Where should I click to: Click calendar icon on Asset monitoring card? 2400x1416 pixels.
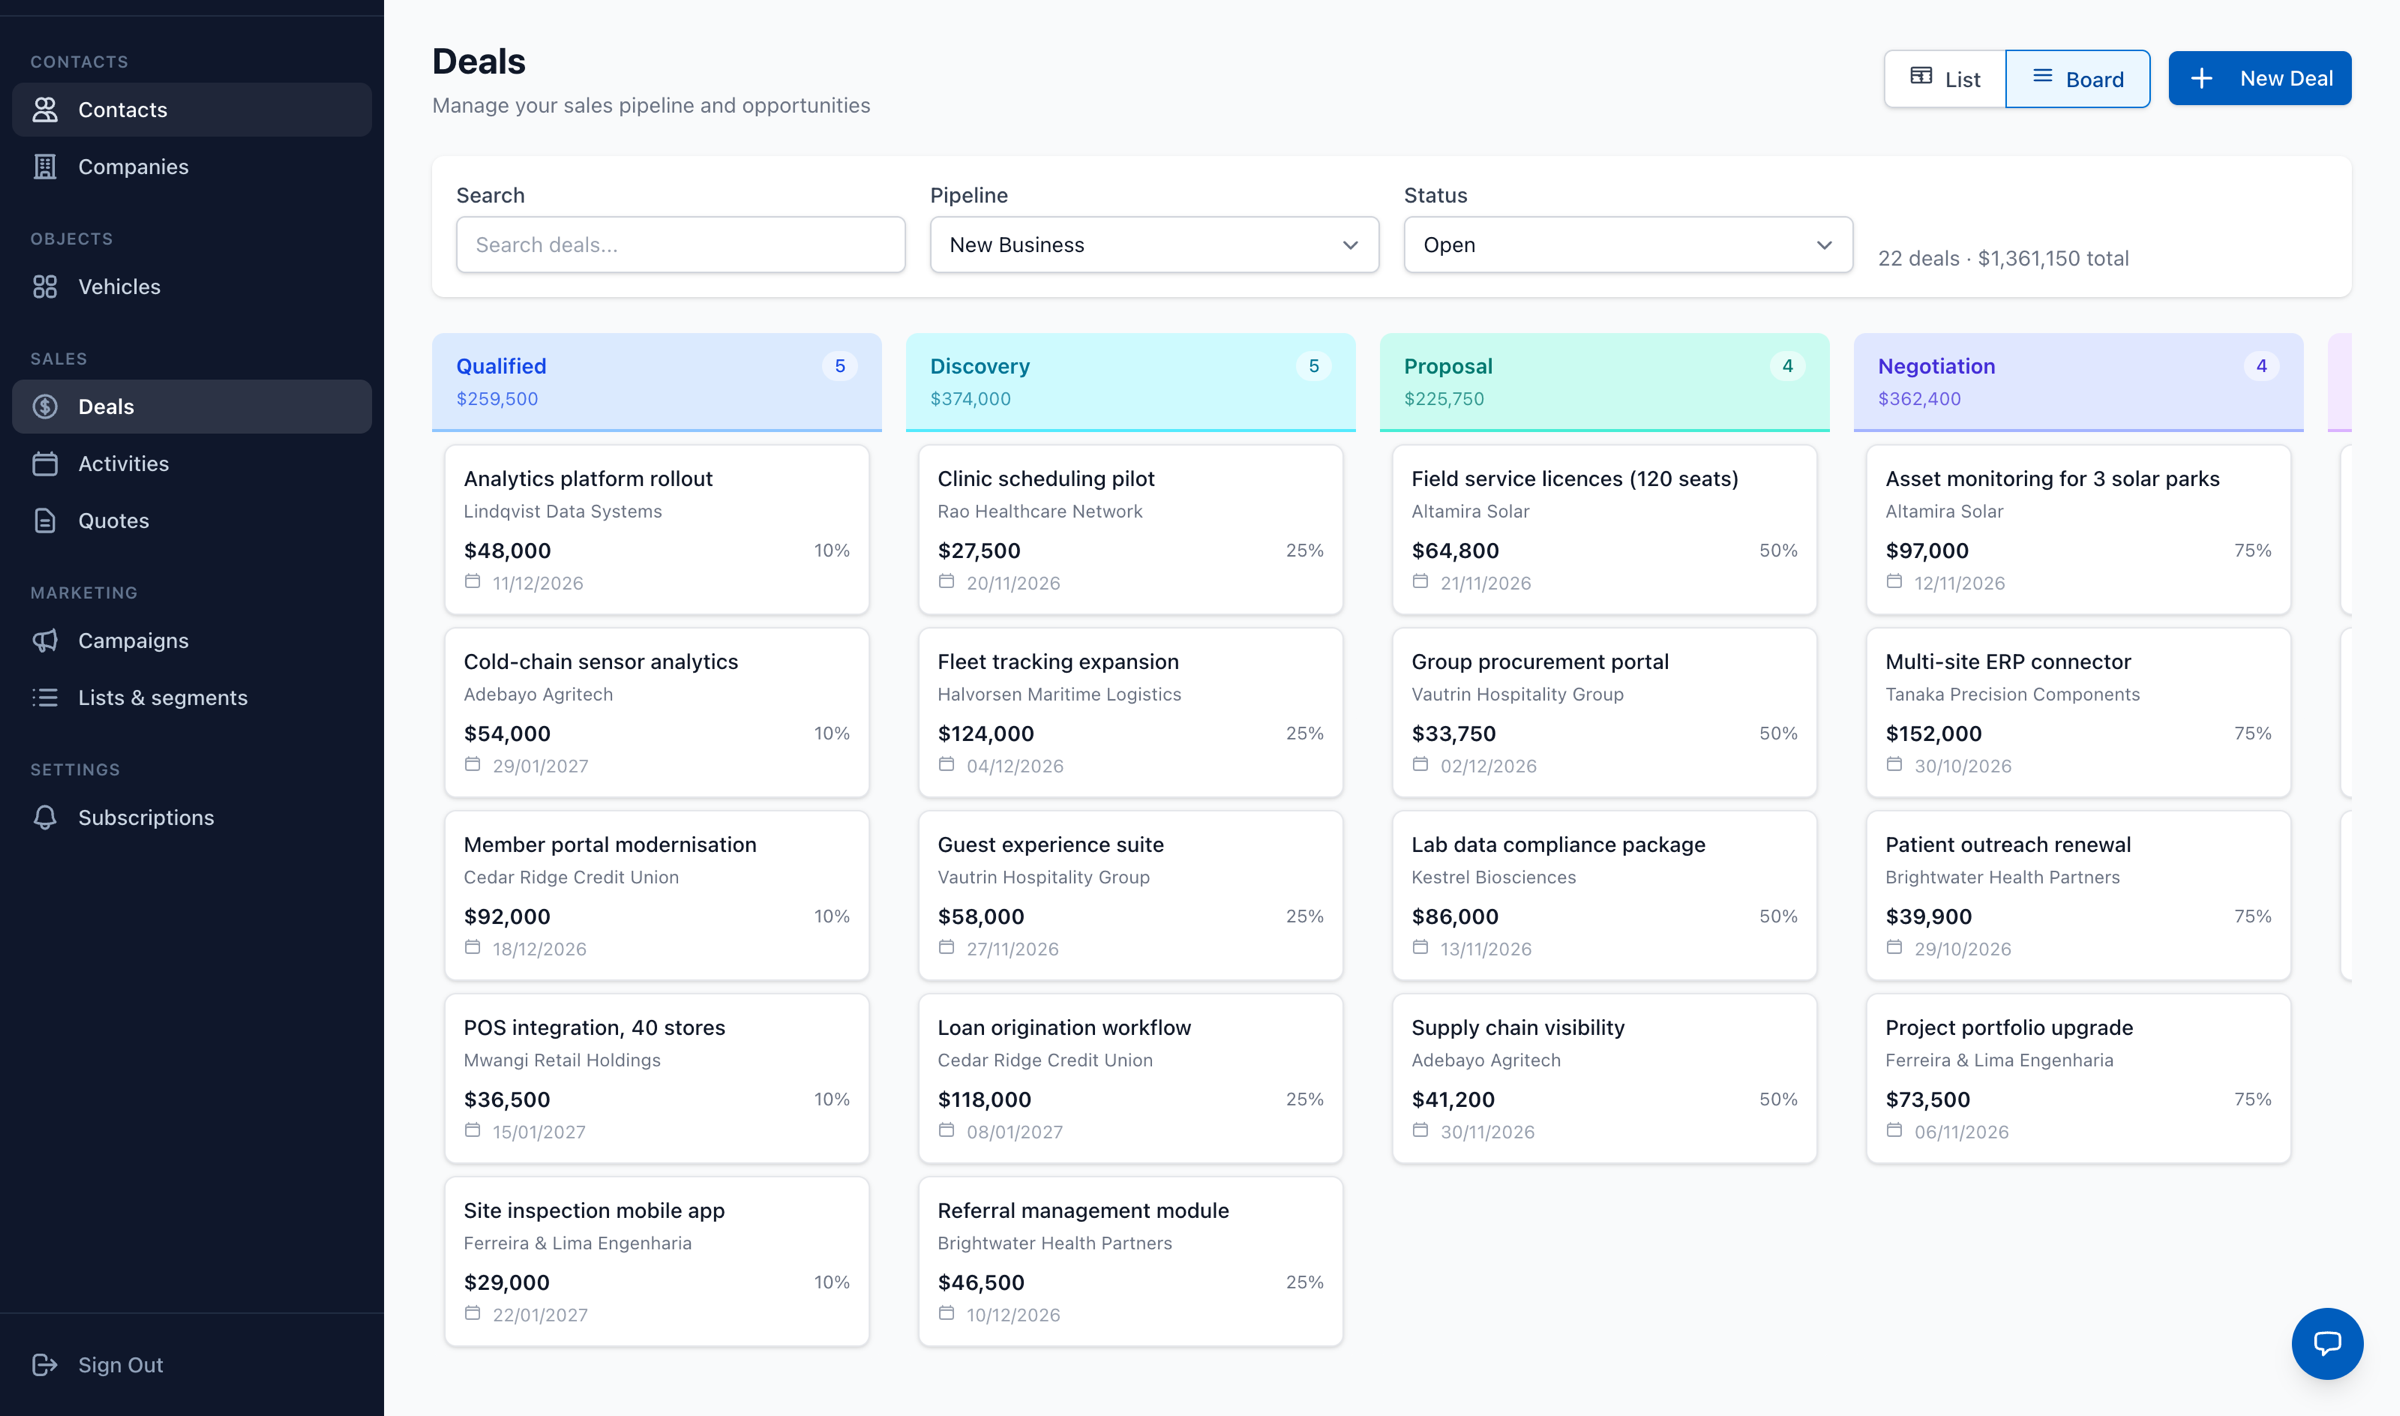[1895, 581]
